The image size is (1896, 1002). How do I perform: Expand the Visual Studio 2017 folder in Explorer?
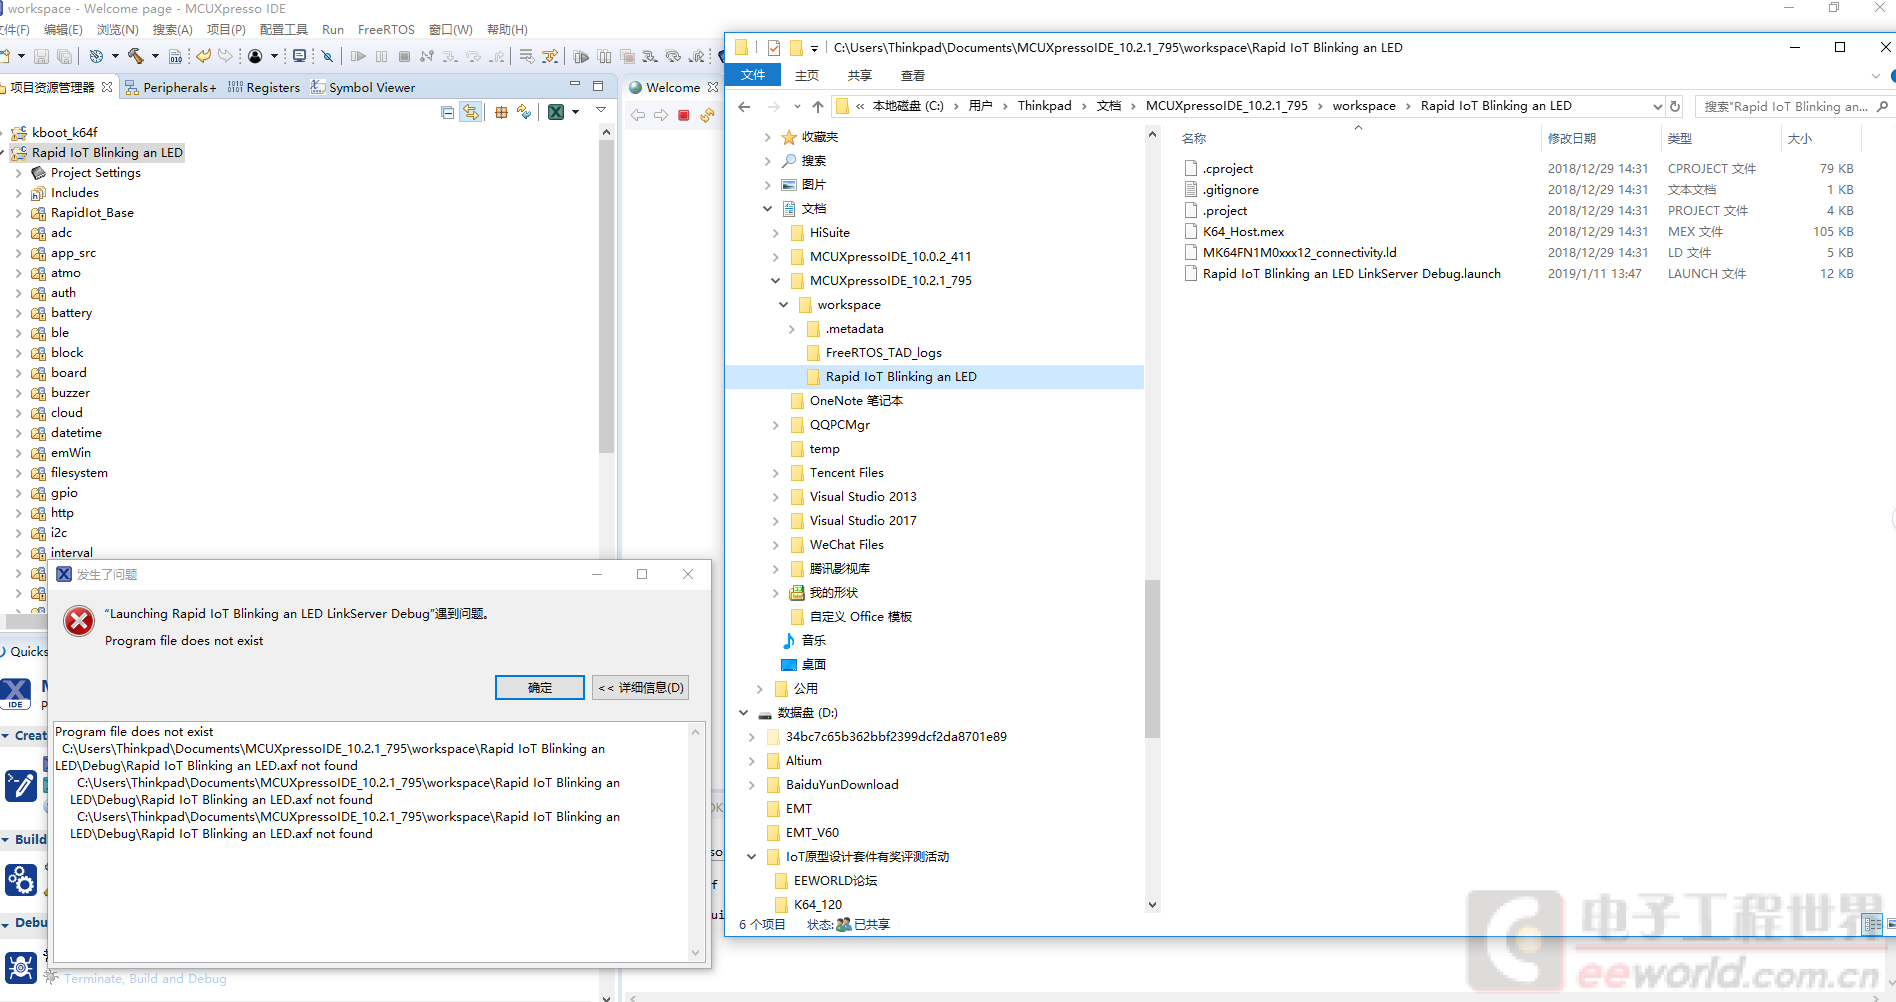tap(776, 521)
